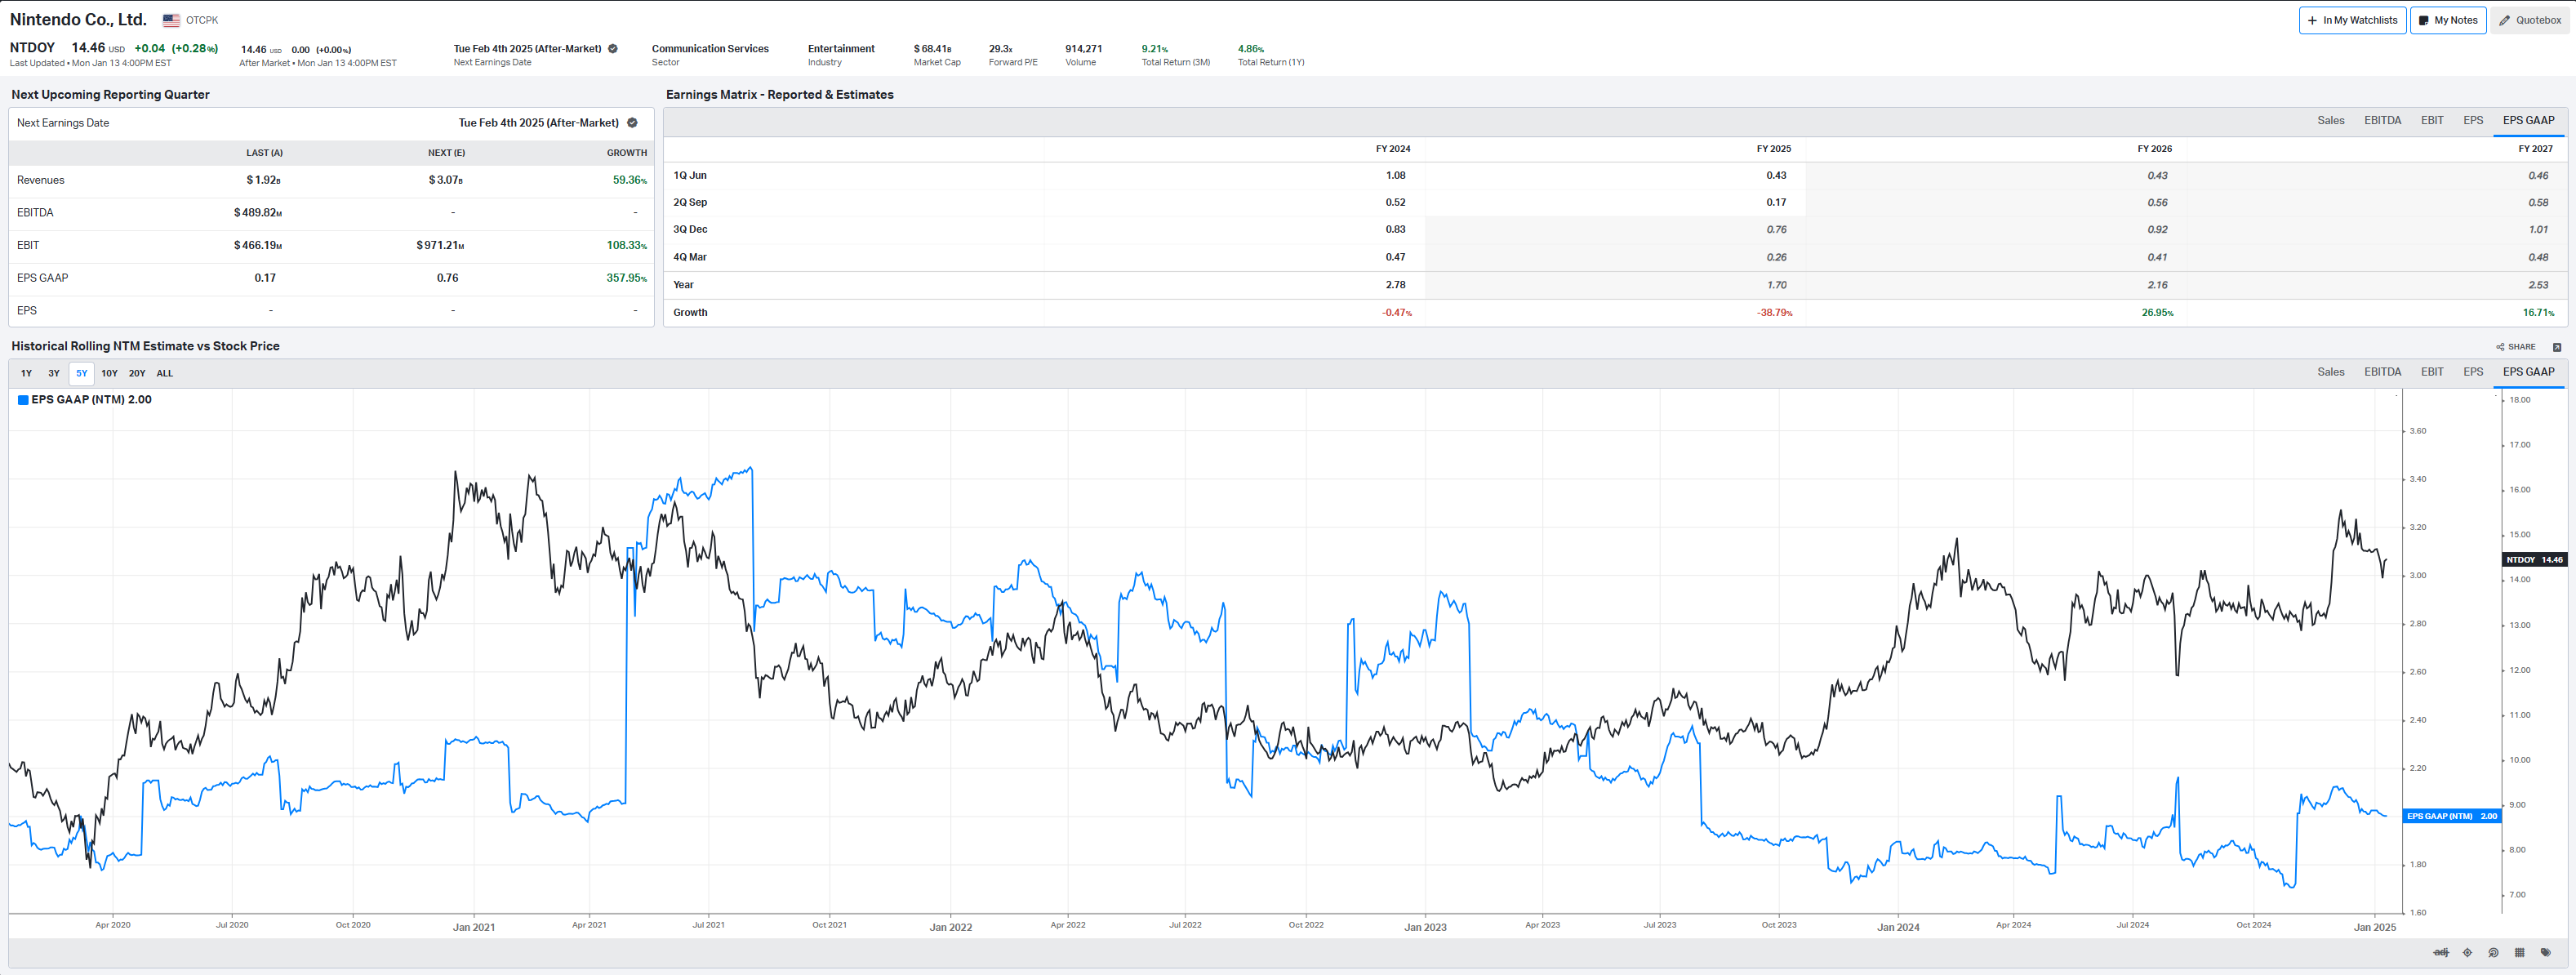Click the US flag icon next to OTCPK

pyautogui.click(x=171, y=20)
